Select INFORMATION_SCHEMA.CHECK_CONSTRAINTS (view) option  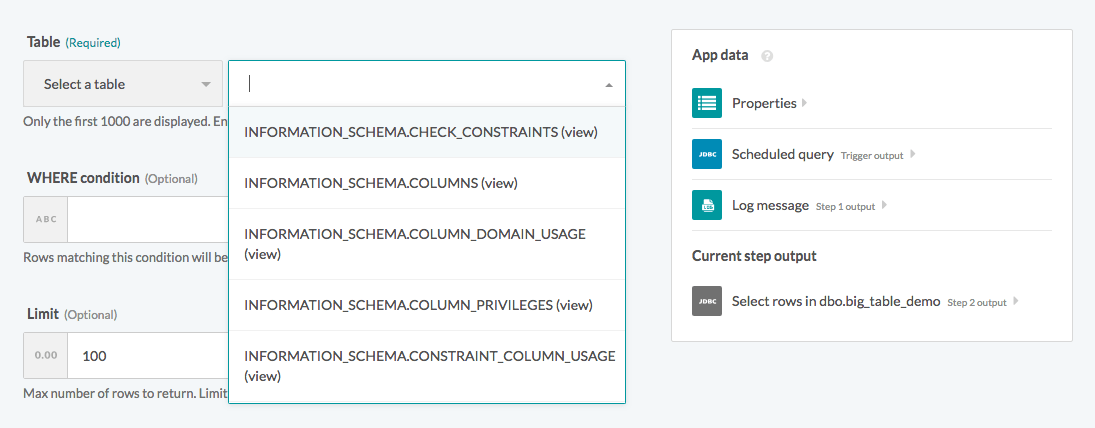coord(418,132)
